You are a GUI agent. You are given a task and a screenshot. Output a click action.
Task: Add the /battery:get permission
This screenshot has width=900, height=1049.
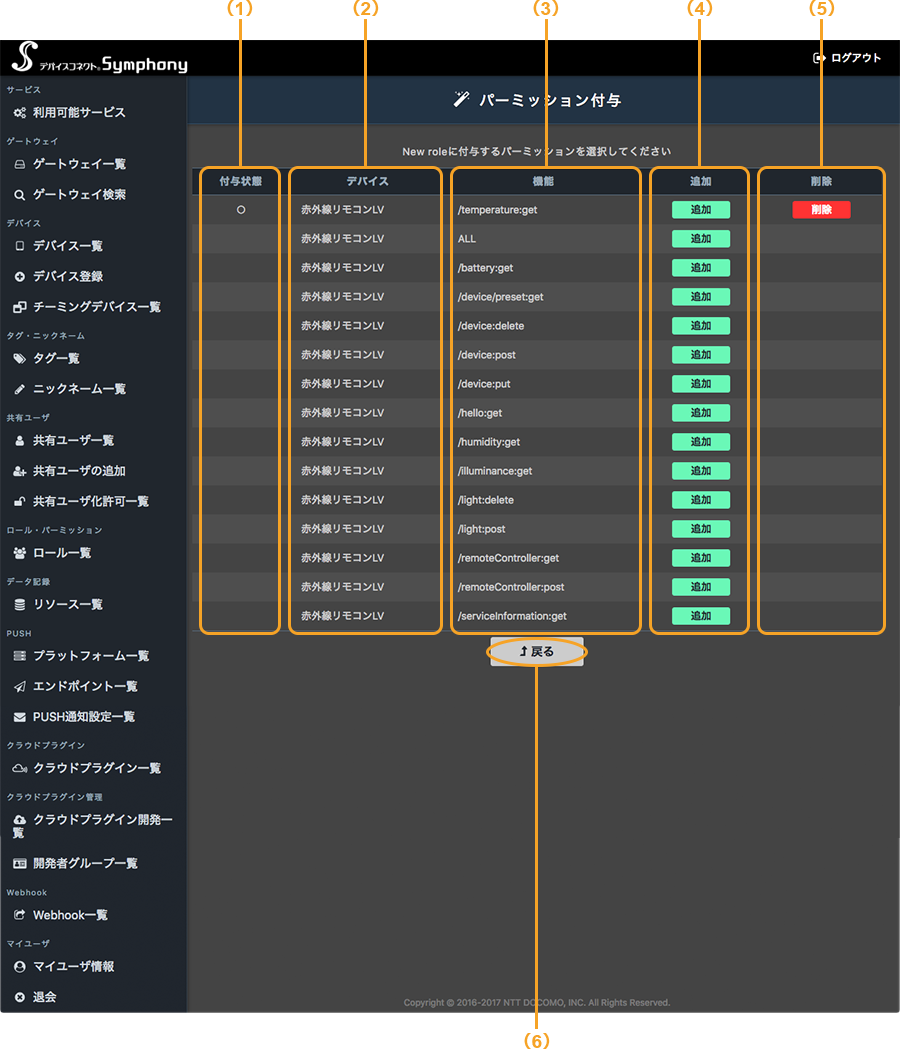701,268
